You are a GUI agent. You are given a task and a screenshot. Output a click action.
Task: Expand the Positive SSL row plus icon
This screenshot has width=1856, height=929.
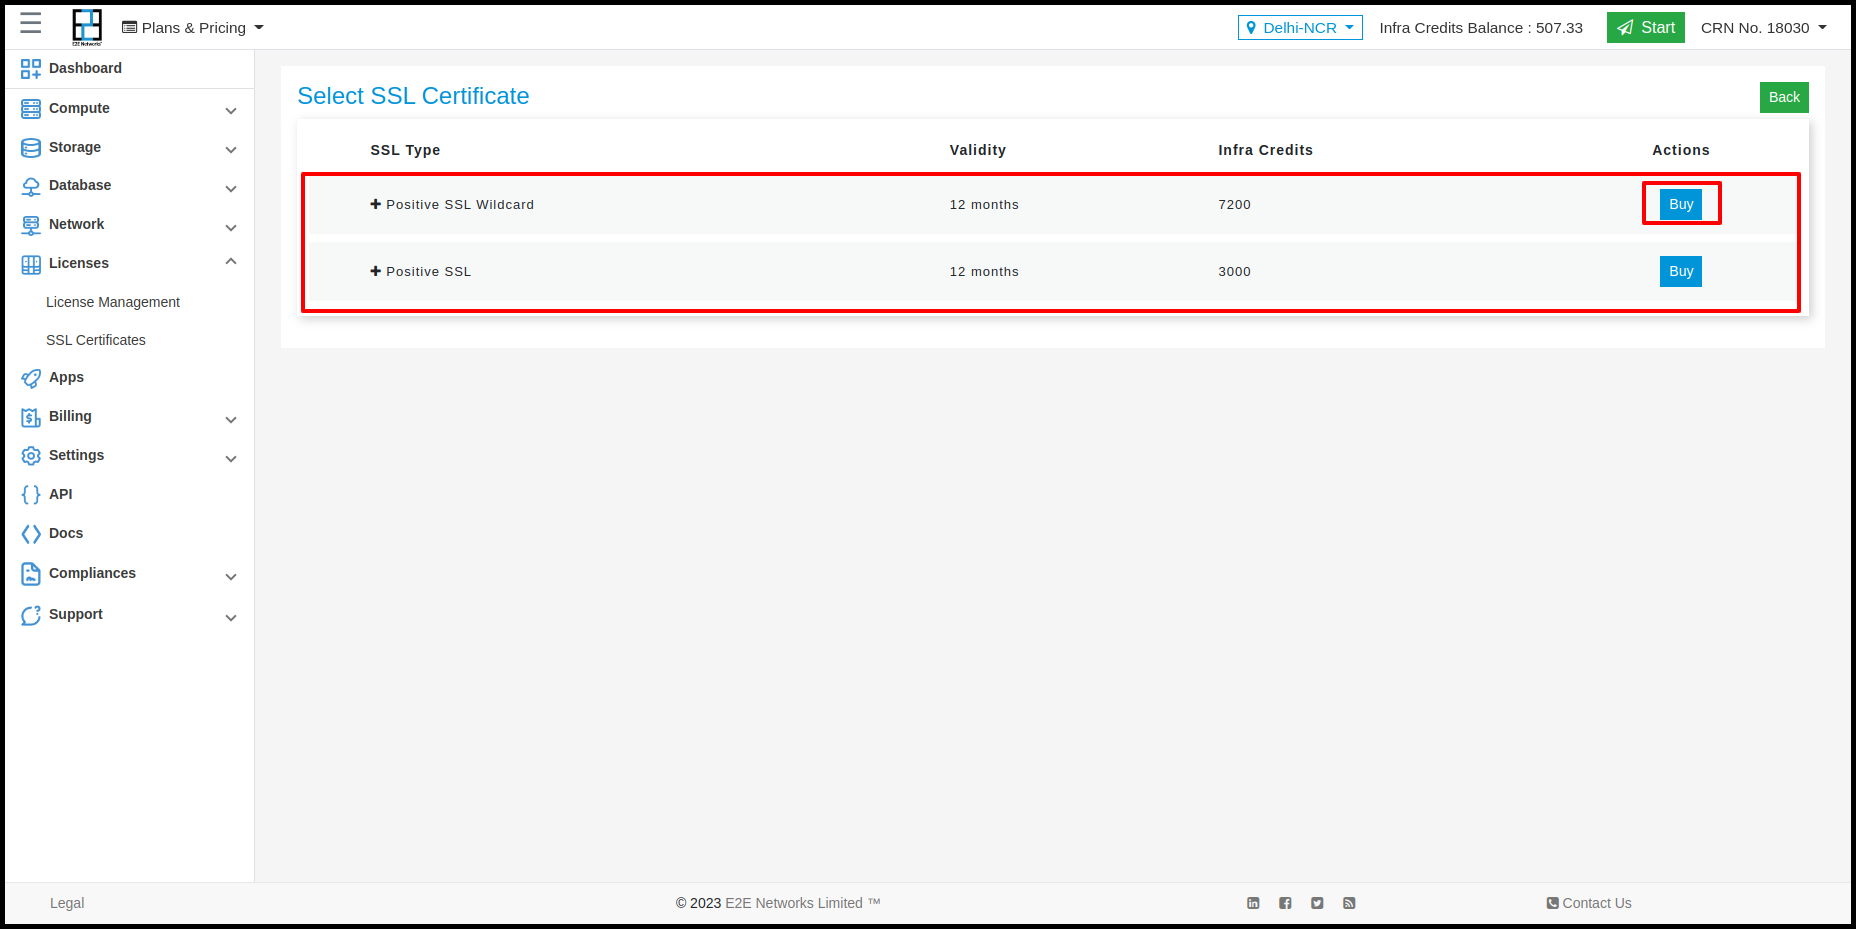(x=376, y=271)
